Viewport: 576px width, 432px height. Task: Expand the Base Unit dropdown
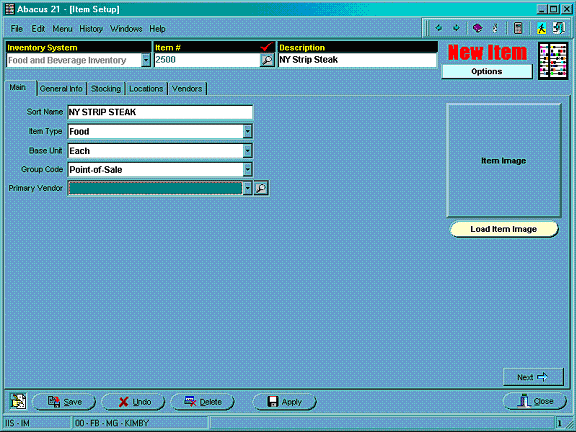[x=248, y=151]
